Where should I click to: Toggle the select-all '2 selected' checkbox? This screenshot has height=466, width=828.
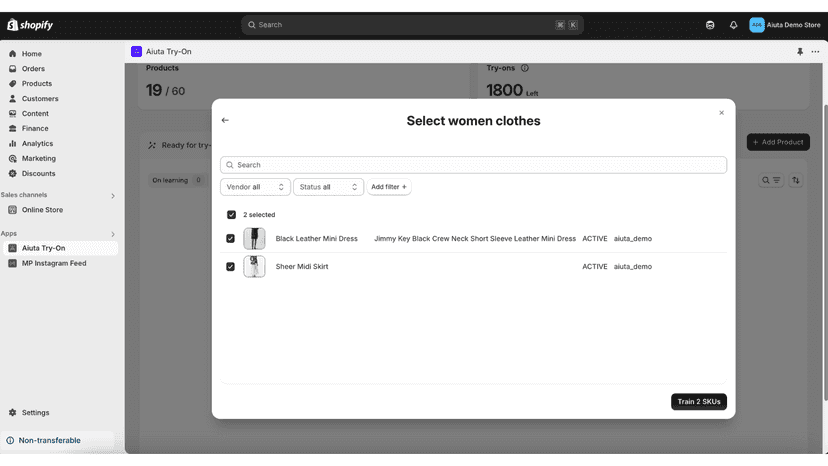pos(231,215)
